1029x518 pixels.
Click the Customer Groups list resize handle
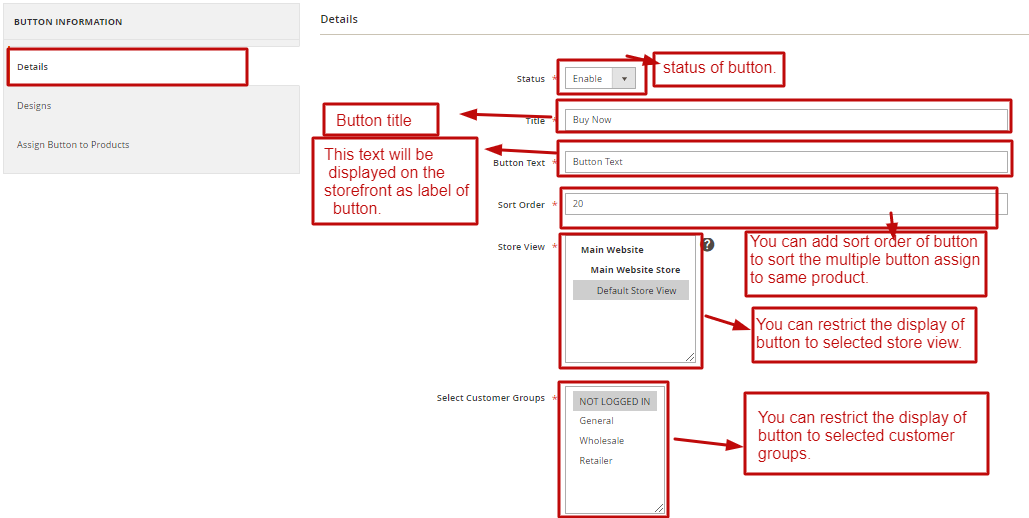659,508
